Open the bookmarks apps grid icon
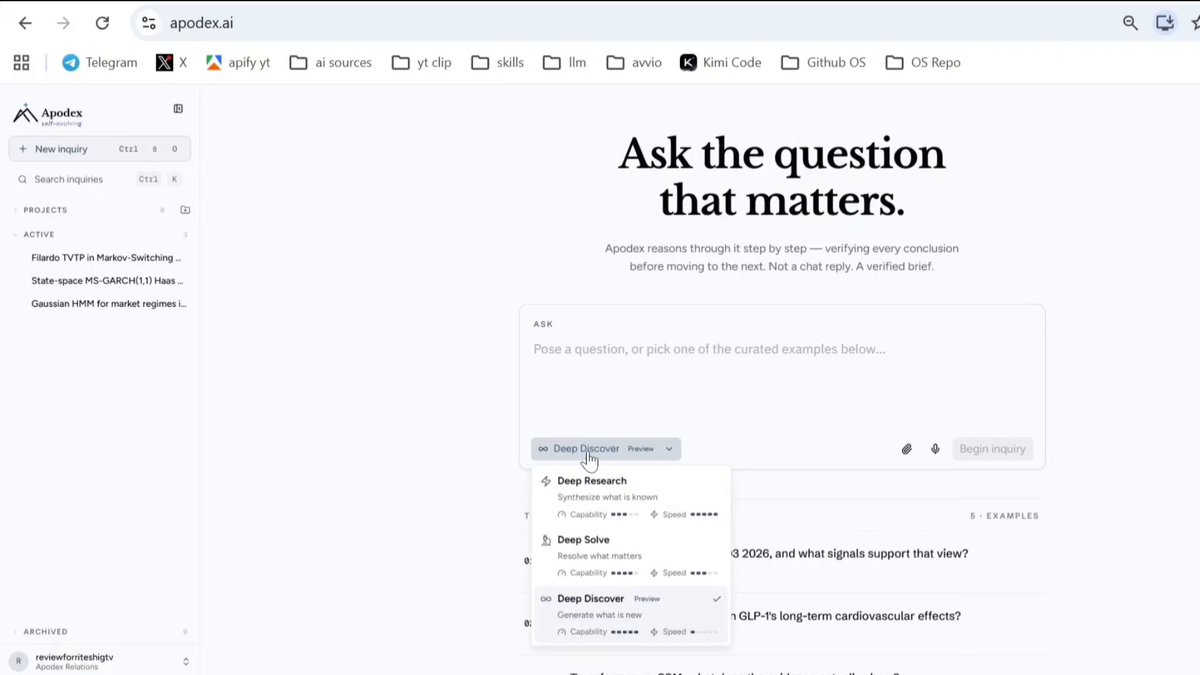This screenshot has width=1200, height=675. (21, 62)
